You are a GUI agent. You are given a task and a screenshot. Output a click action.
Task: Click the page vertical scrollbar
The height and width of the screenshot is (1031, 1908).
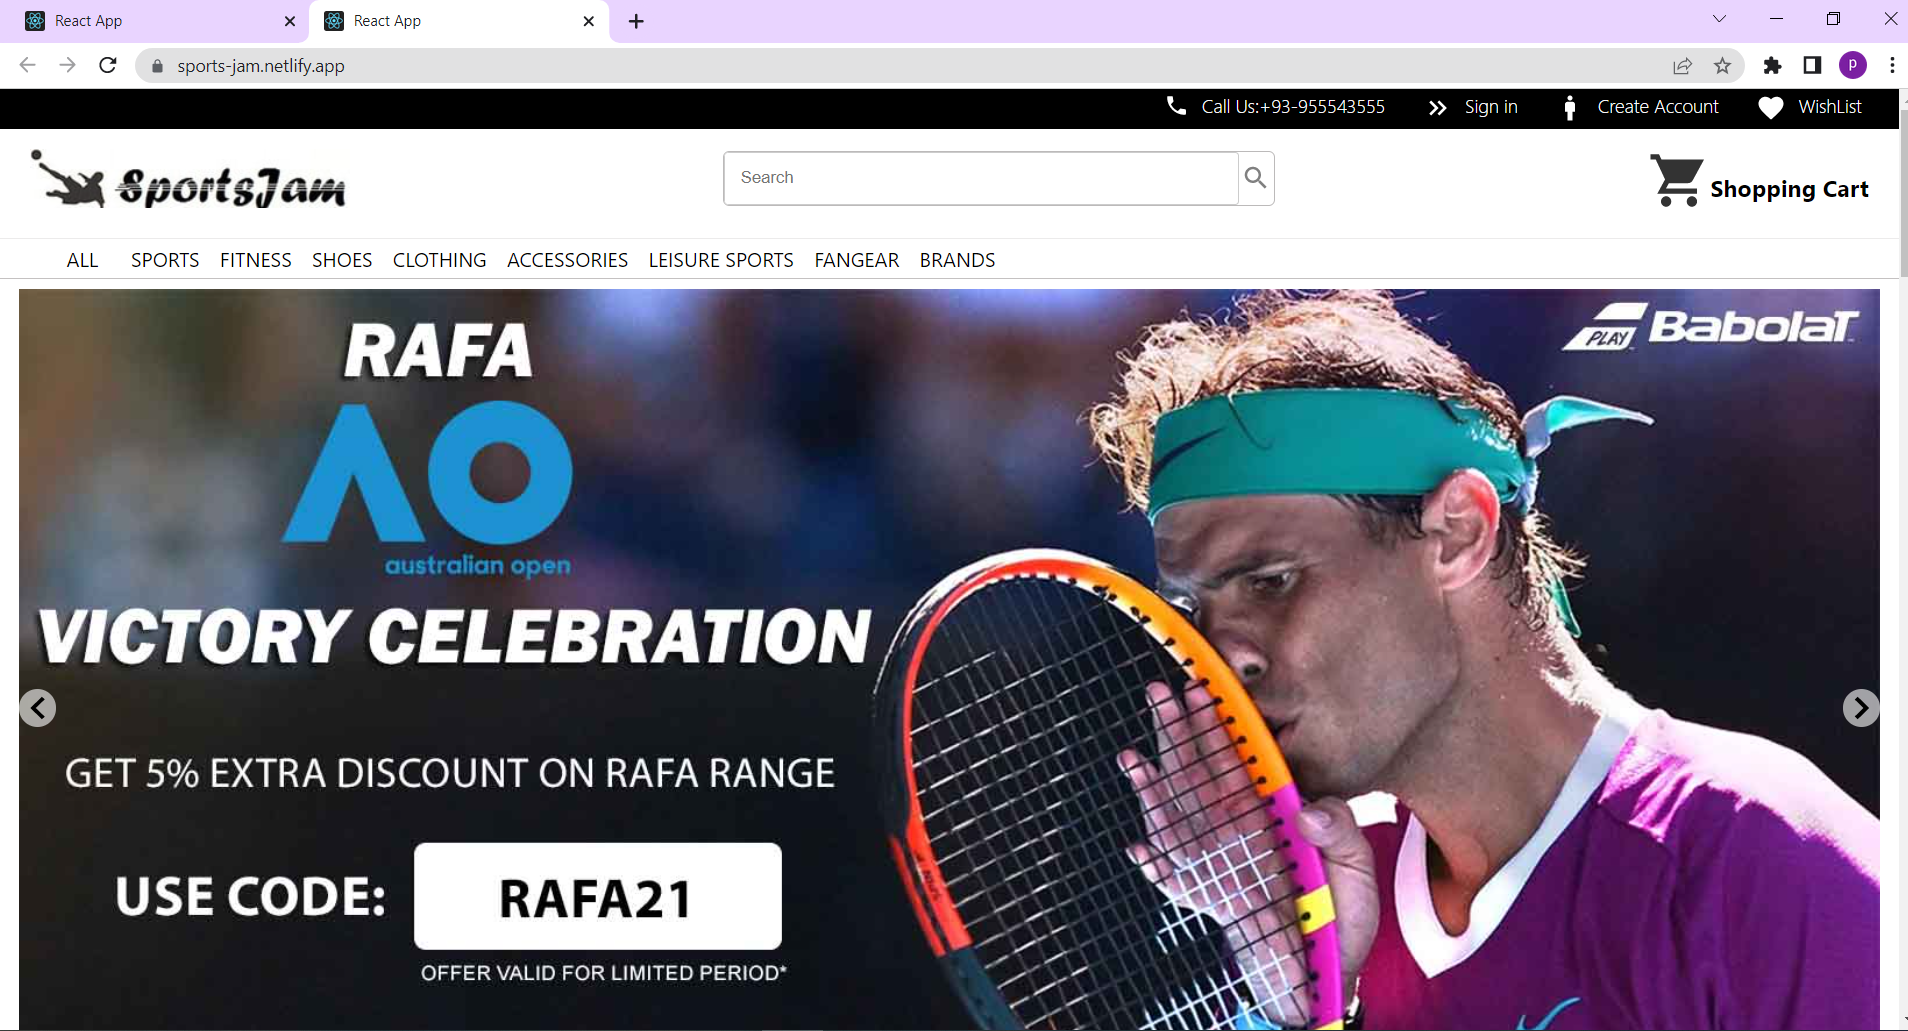(x=1903, y=193)
